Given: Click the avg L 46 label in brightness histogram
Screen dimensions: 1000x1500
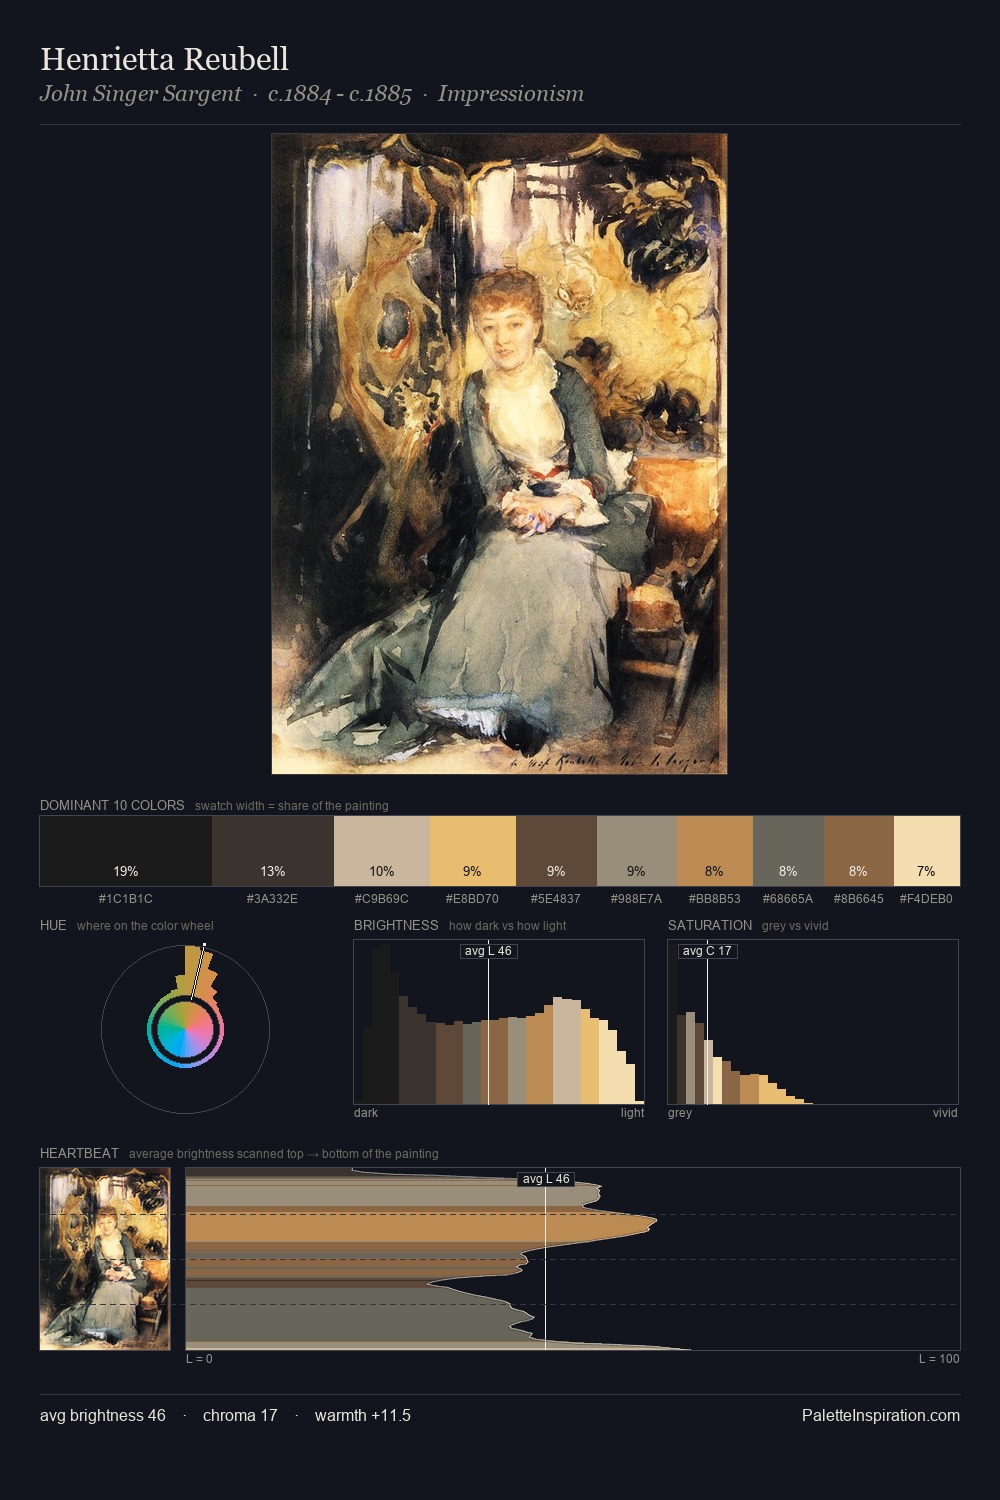Looking at the screenshot, I should tap(488, 951).
